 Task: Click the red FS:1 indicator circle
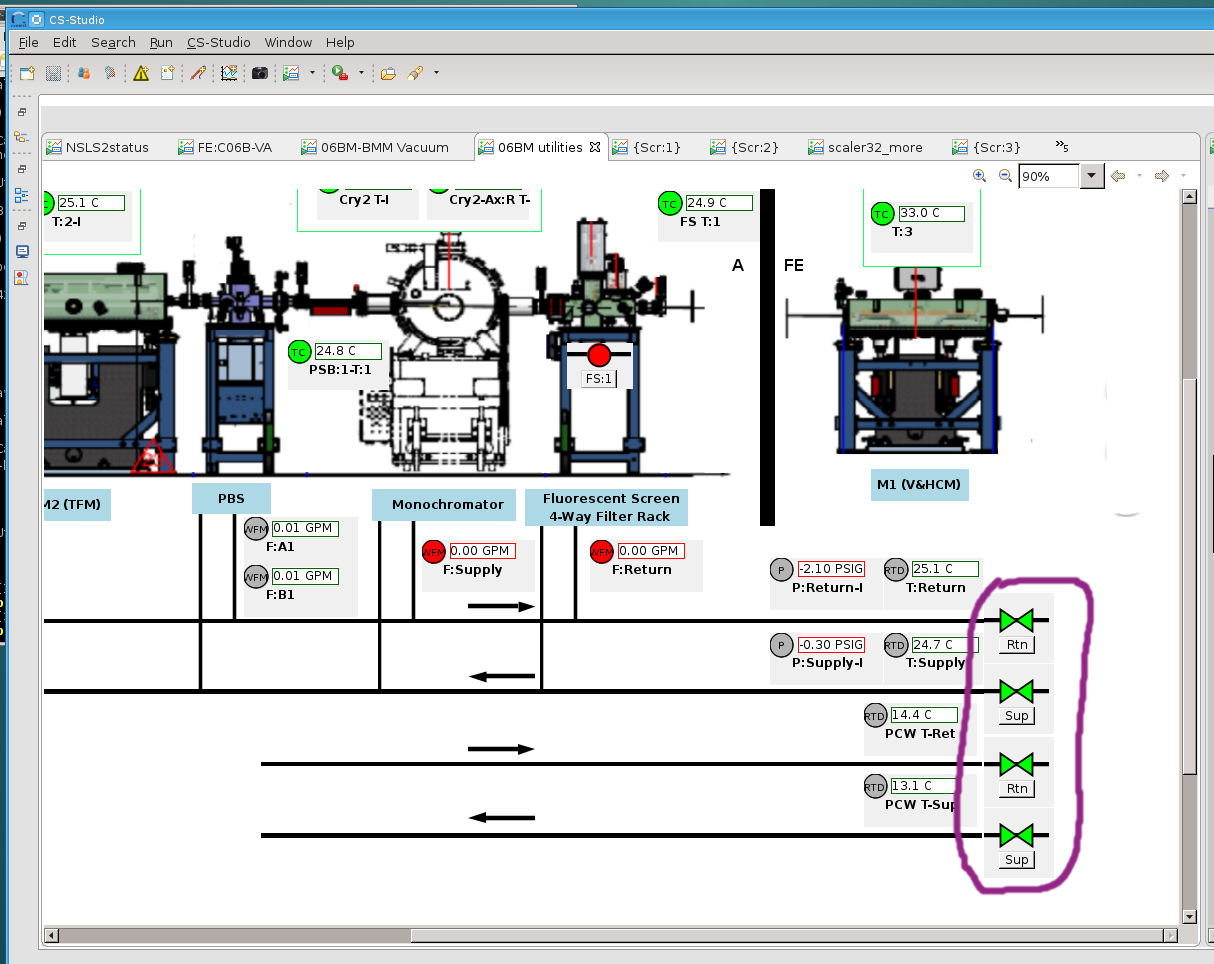click(599, 355)
